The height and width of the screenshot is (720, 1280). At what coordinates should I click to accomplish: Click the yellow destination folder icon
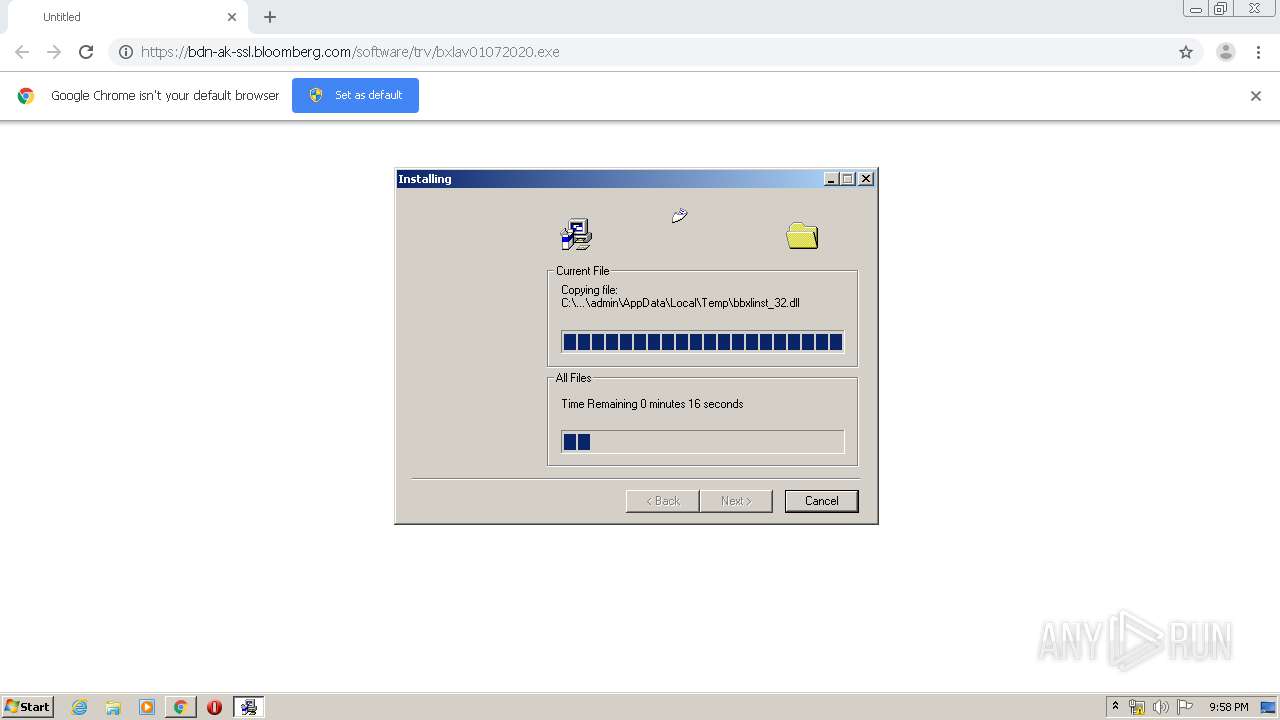802,236
